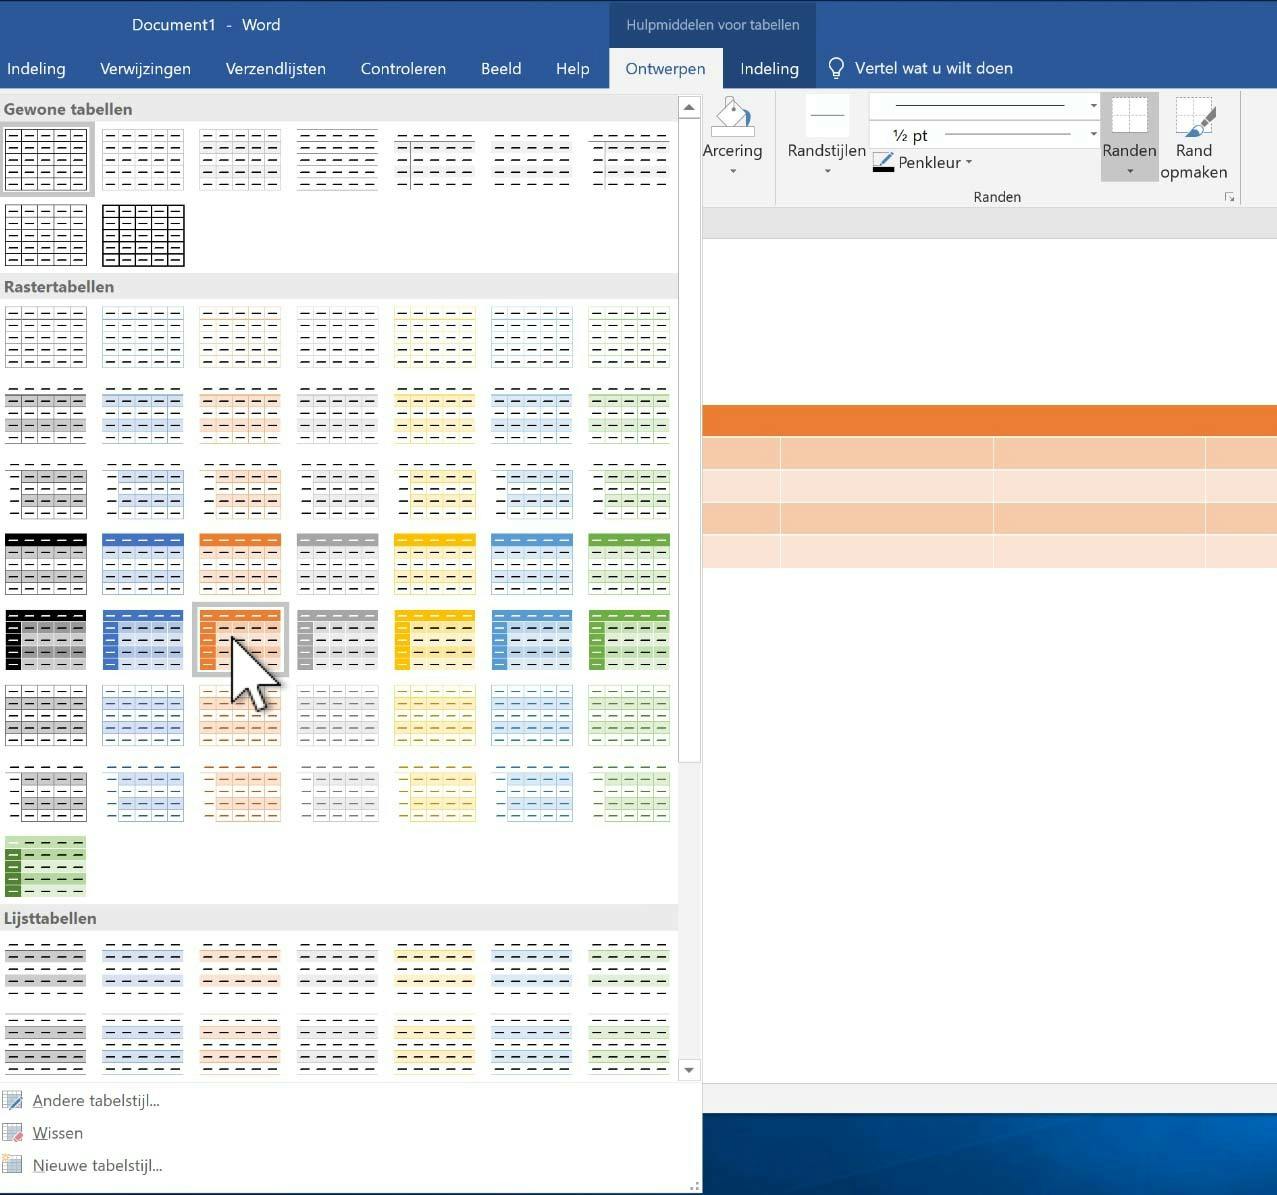Click the Andere tabelstijl icon entry

click(12, 1101)
